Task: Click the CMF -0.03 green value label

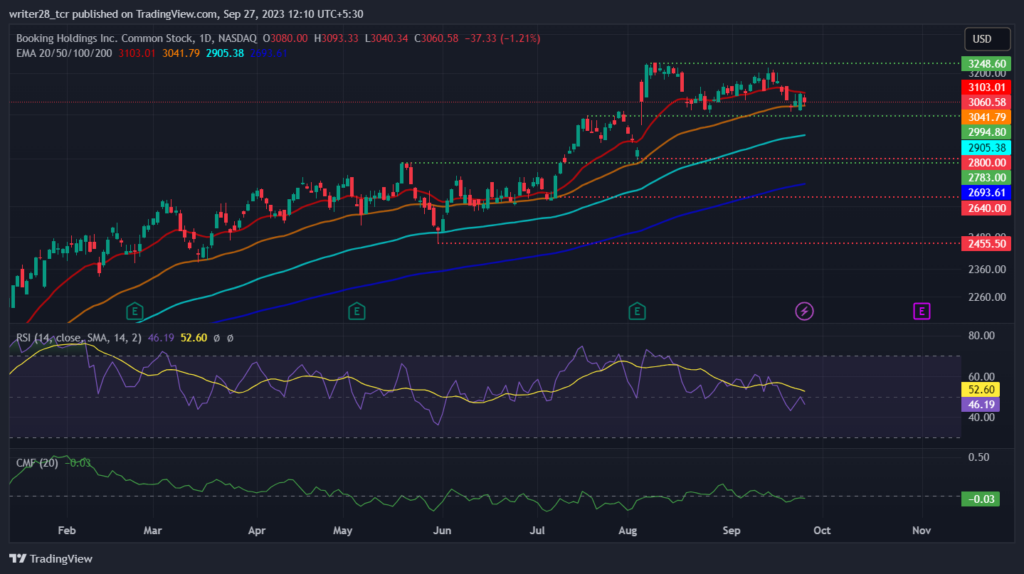Action: 980,499
